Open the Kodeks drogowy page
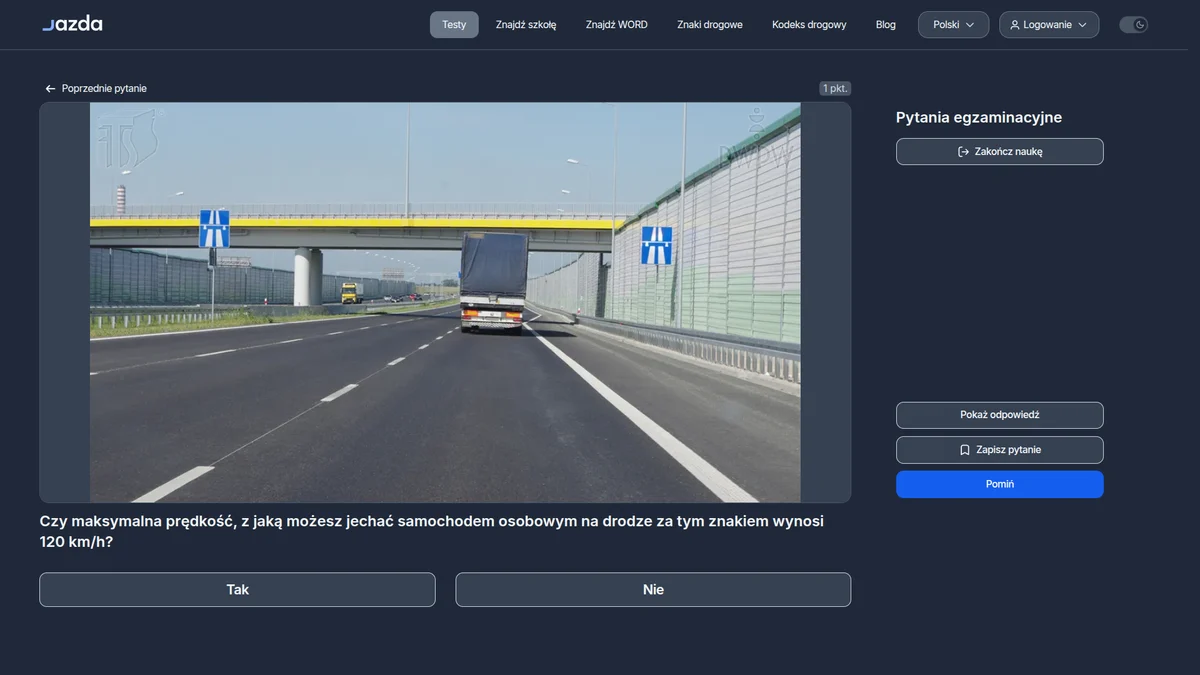The image size is (1200, 675). click(x=809, y=25)
